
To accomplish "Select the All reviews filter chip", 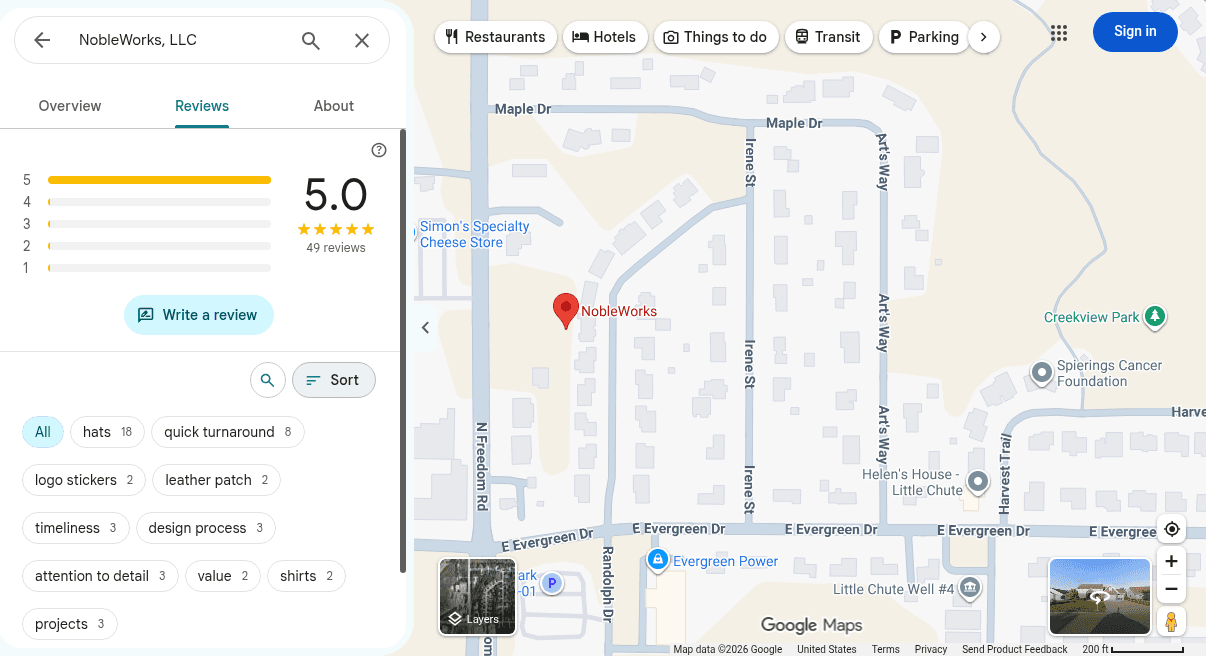I will click(x=43, y=432).
